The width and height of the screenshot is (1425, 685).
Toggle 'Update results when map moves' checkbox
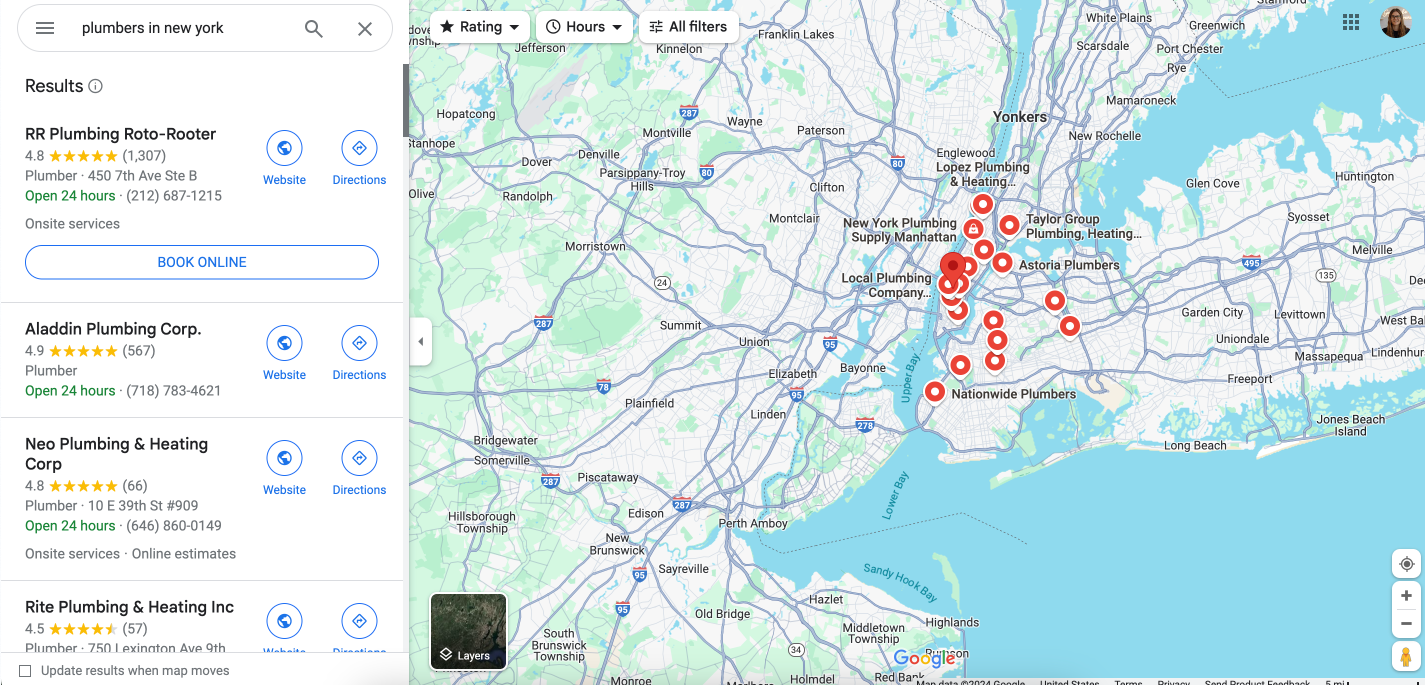(26, 671)
